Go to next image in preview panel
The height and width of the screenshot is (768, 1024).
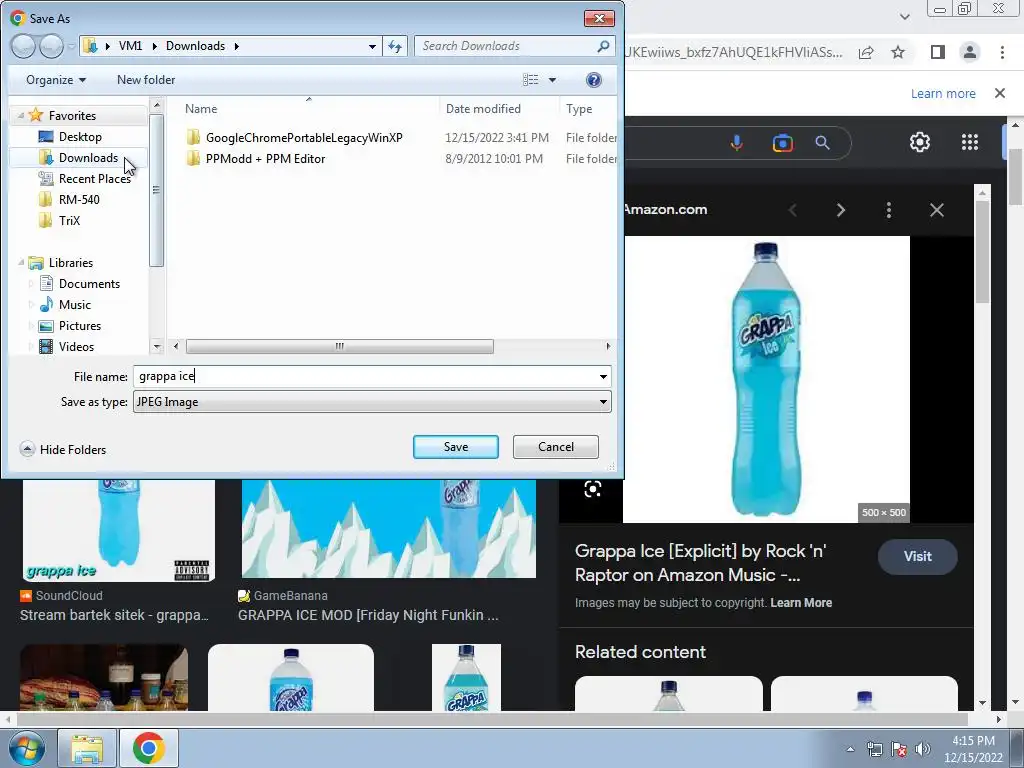click(840, 210)
